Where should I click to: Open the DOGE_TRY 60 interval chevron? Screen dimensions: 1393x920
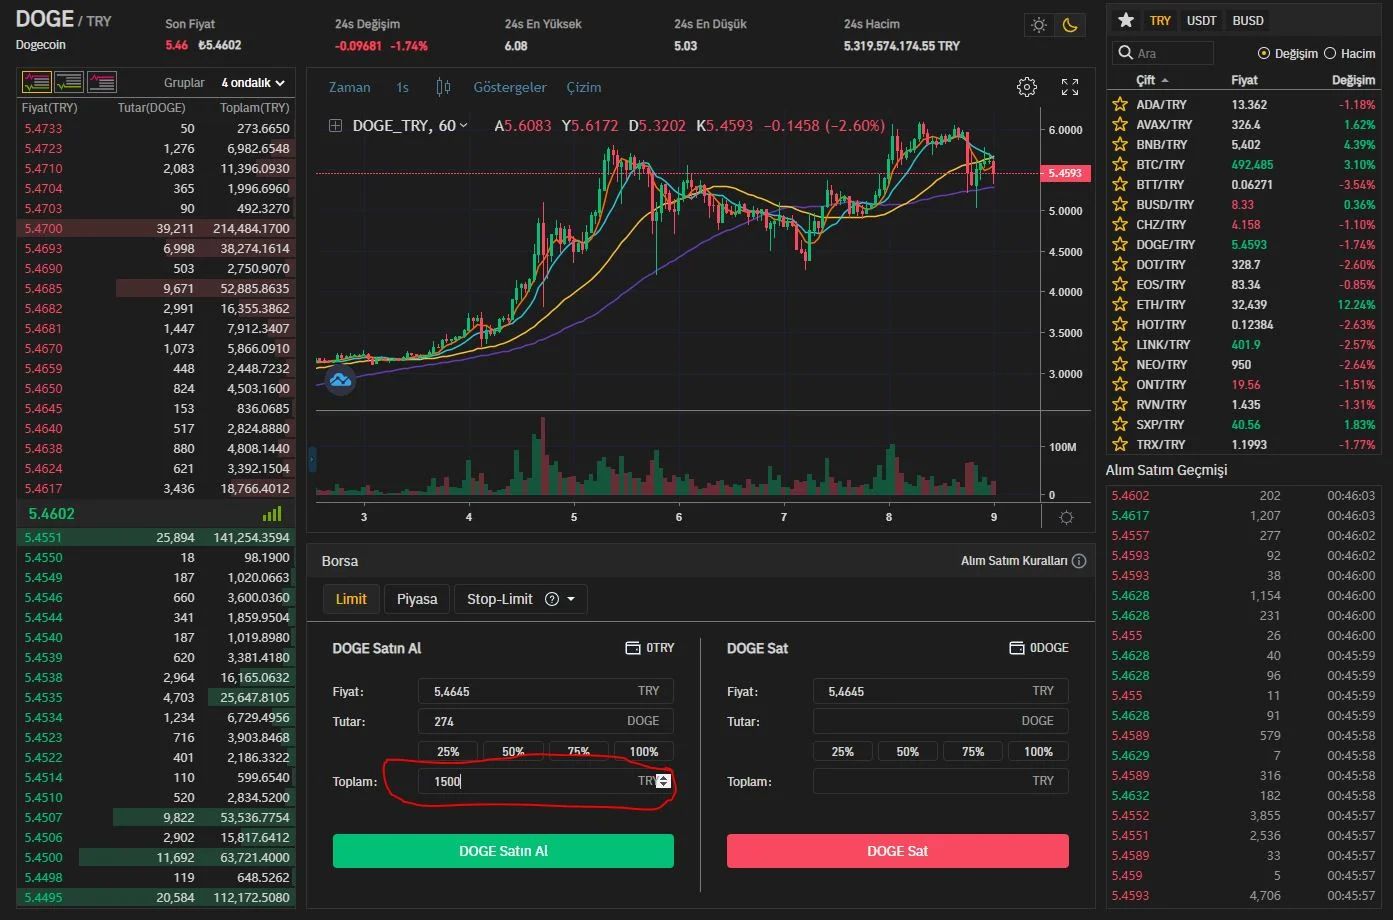pos(463,126)
